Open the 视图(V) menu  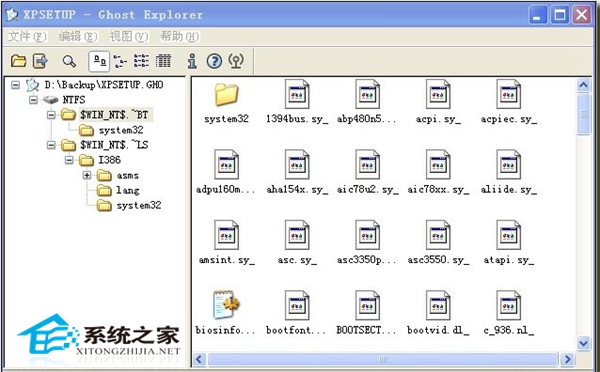click(x=129, y=37)
